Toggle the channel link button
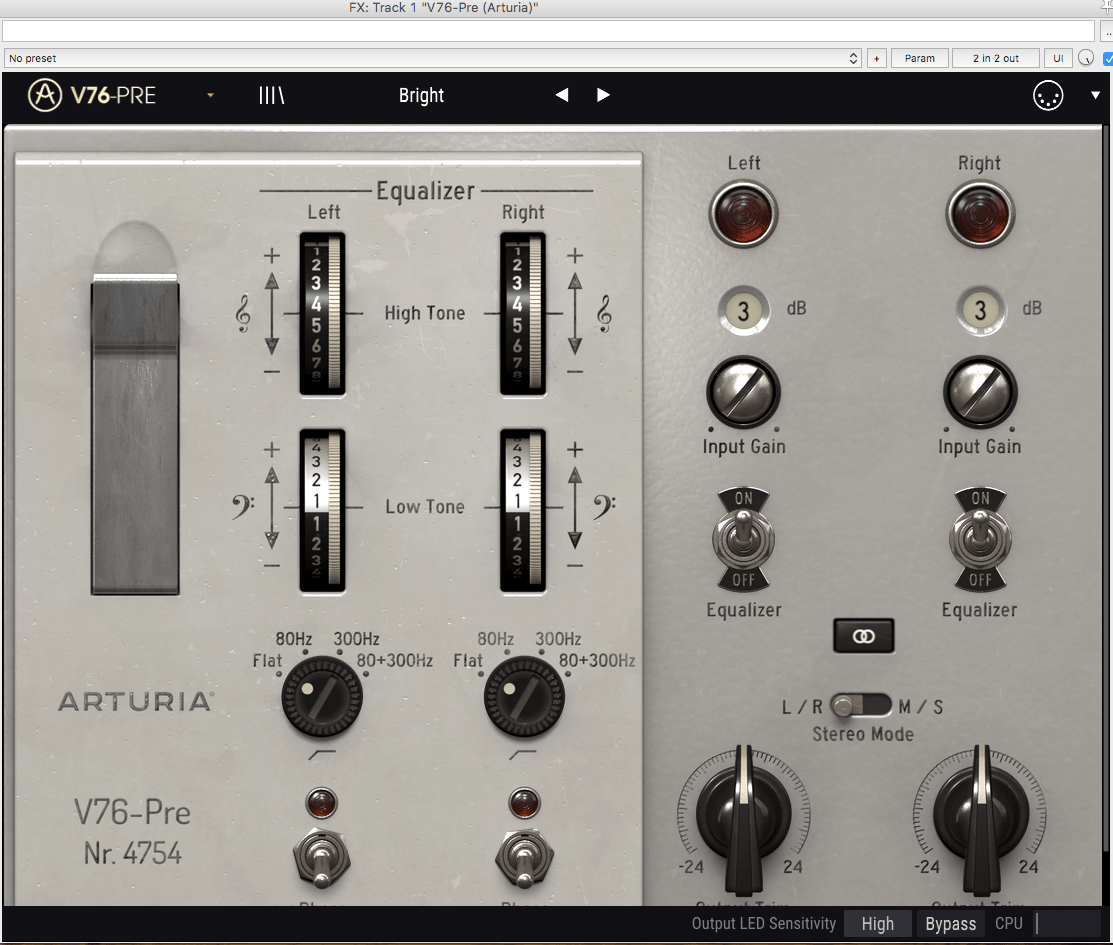The height and width of the screenshot is (945, 1113). tap(863, 636)
